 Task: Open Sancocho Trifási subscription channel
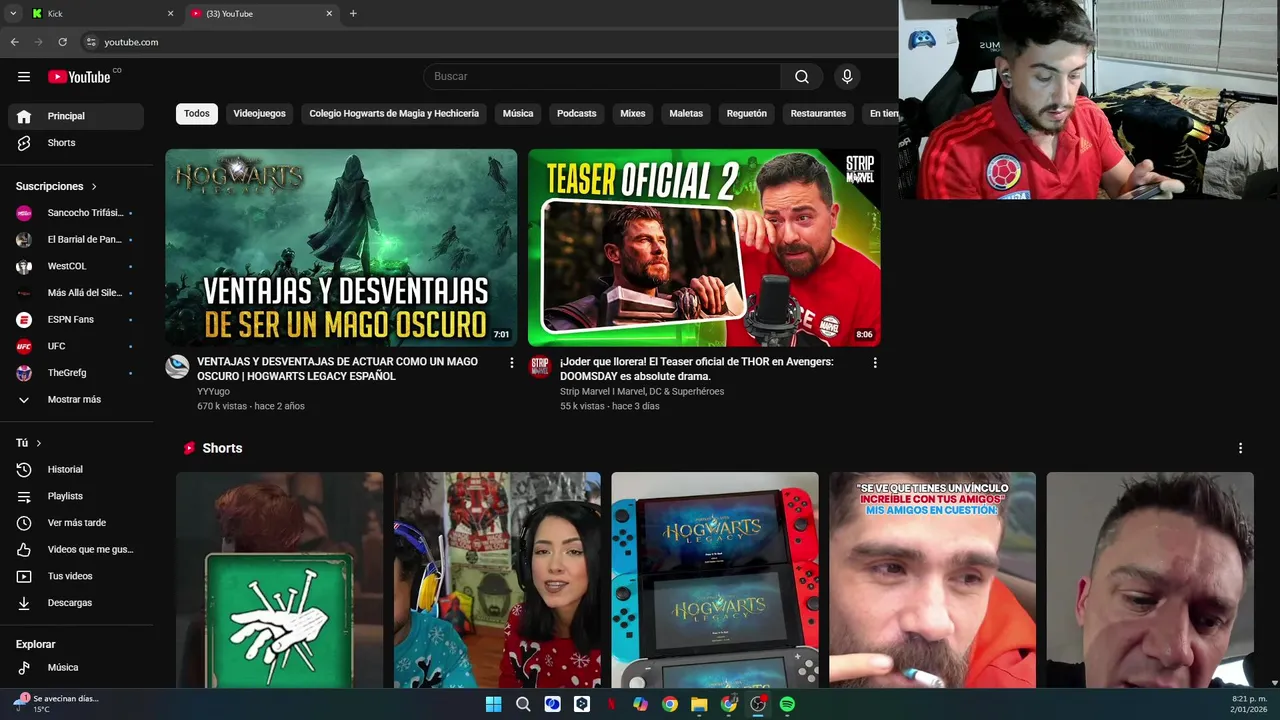pos(76,213)
